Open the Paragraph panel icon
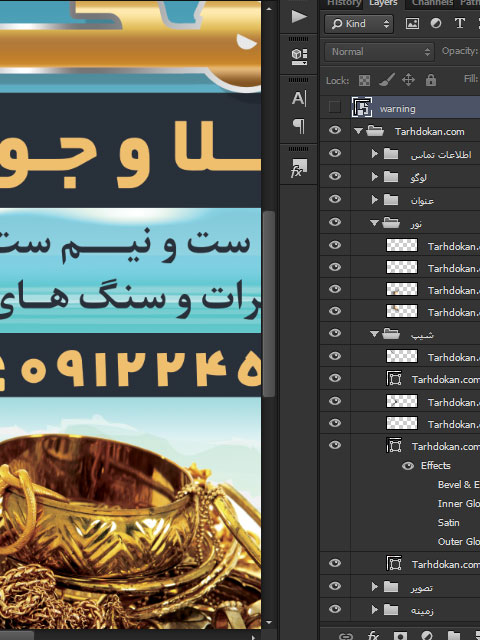 click(299, 126)
